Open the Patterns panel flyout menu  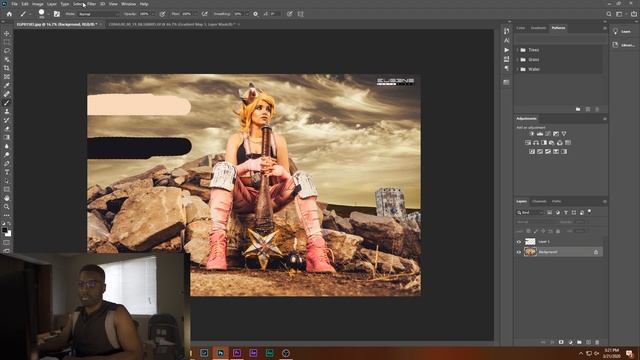[604, 28]
